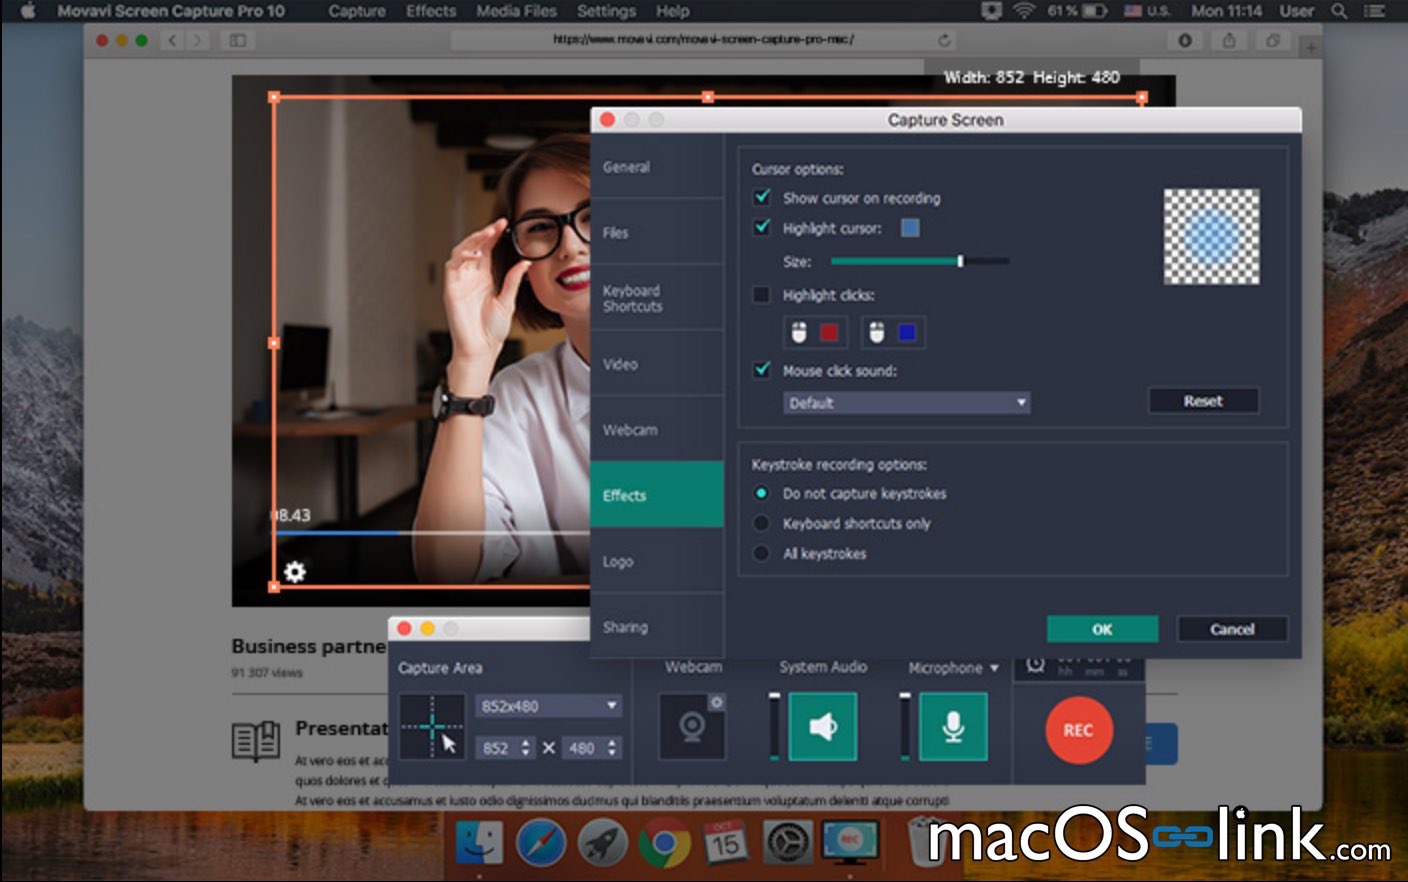Disable Mouse click sound
This screenshot has height=882, width=1408.
point(763,371)
